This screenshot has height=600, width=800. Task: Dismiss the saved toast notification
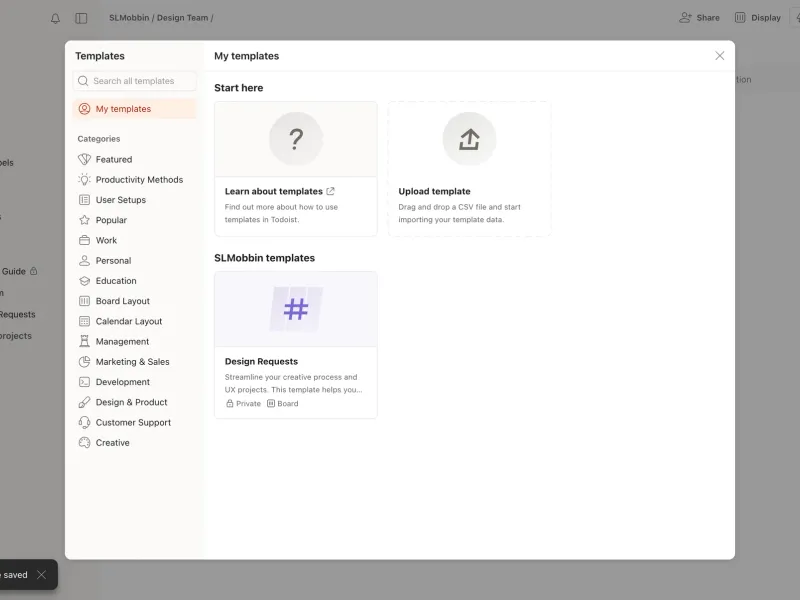point(41,575)
